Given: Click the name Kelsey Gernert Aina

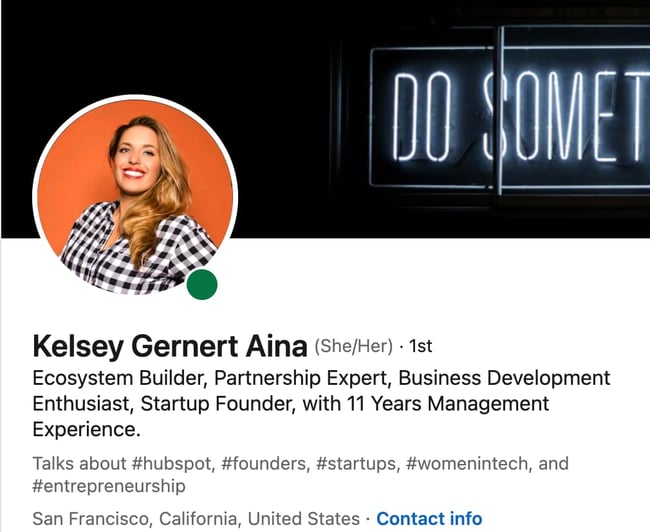Looking at the screenshot, I should [x=169, y=346].
